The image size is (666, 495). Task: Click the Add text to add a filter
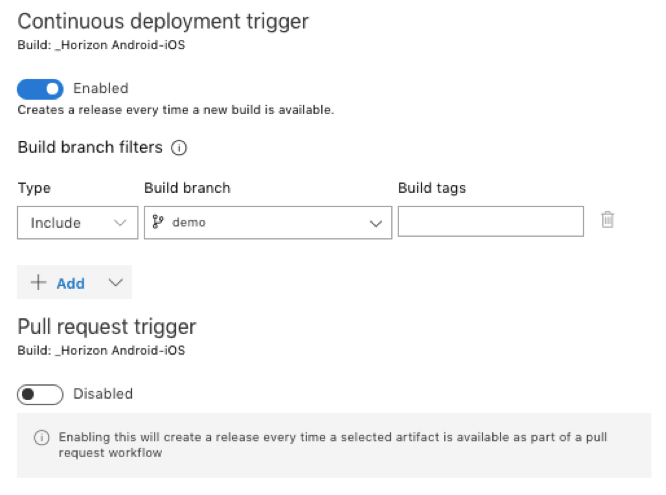click(71, 283)
